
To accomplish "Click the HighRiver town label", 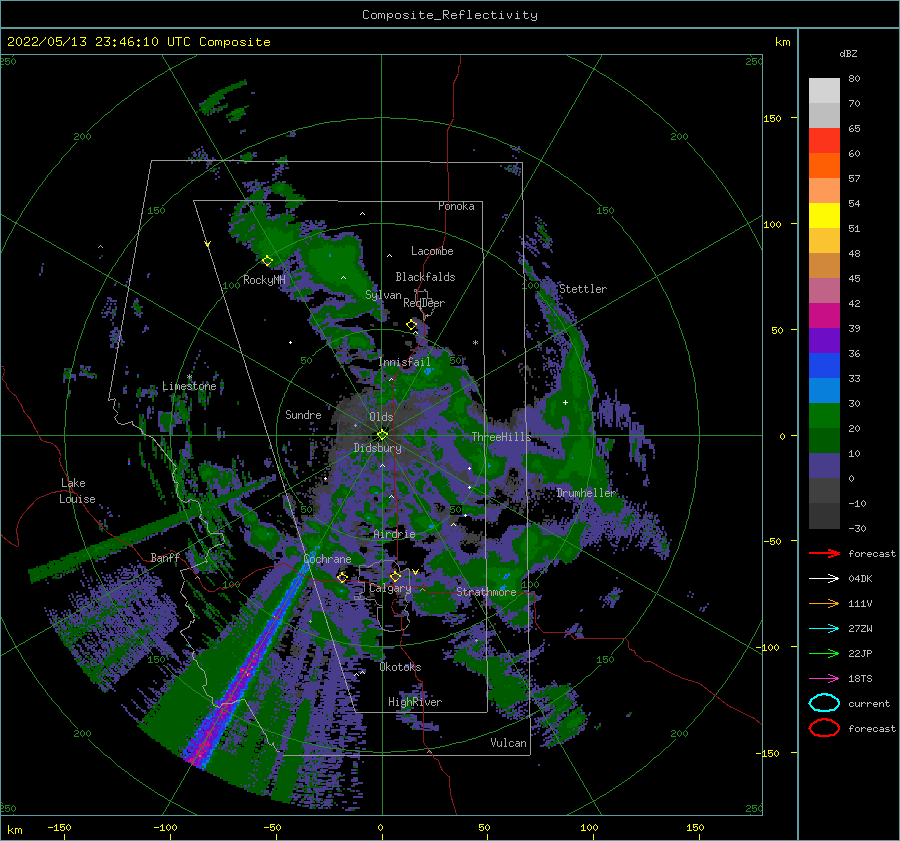I will pyautogui.click(x=415, y=702).
